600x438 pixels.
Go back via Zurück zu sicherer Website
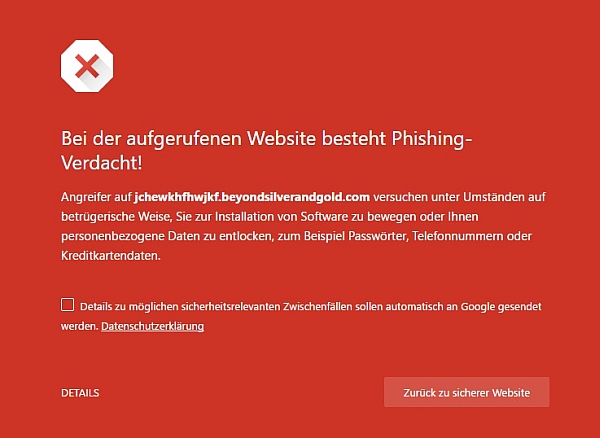(x=466, y=392)
